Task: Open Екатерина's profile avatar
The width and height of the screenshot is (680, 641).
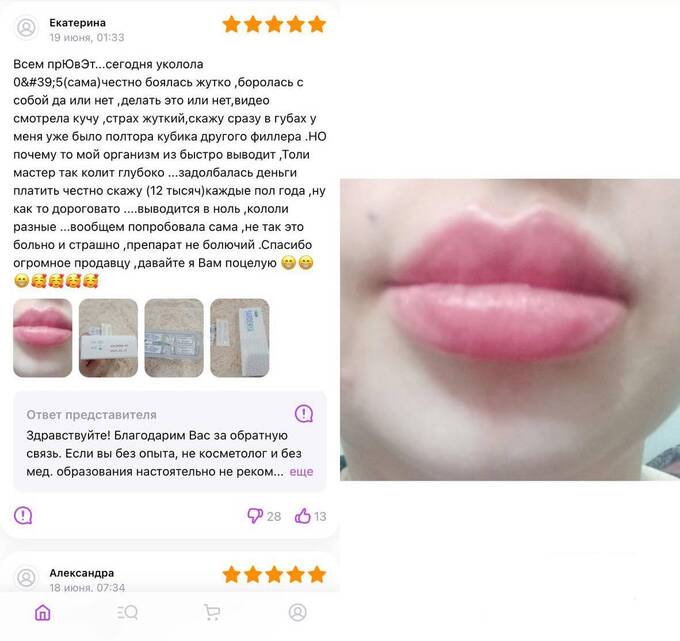Action: (x=26, y=28)
